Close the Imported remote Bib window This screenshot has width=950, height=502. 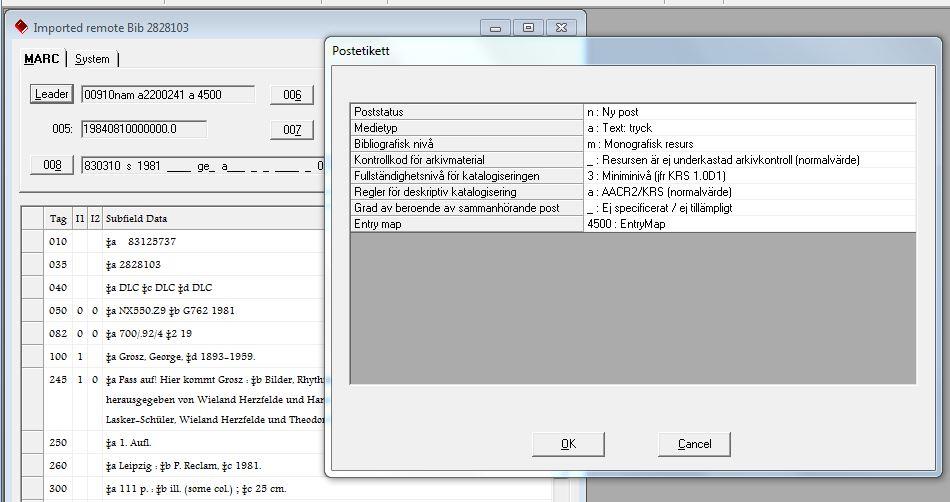(x=561, y=28)
